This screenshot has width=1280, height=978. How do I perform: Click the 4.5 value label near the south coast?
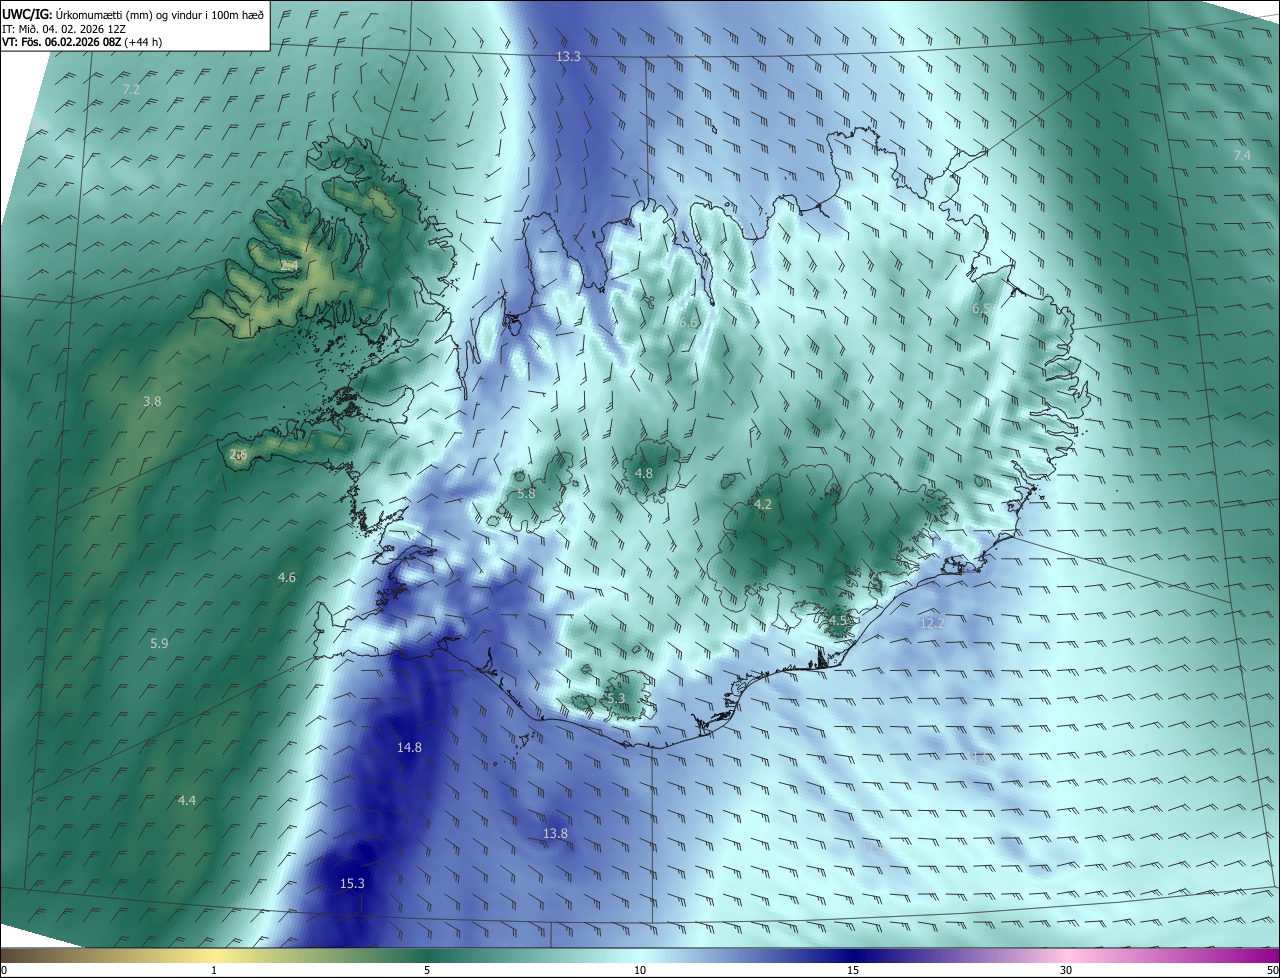838,621
